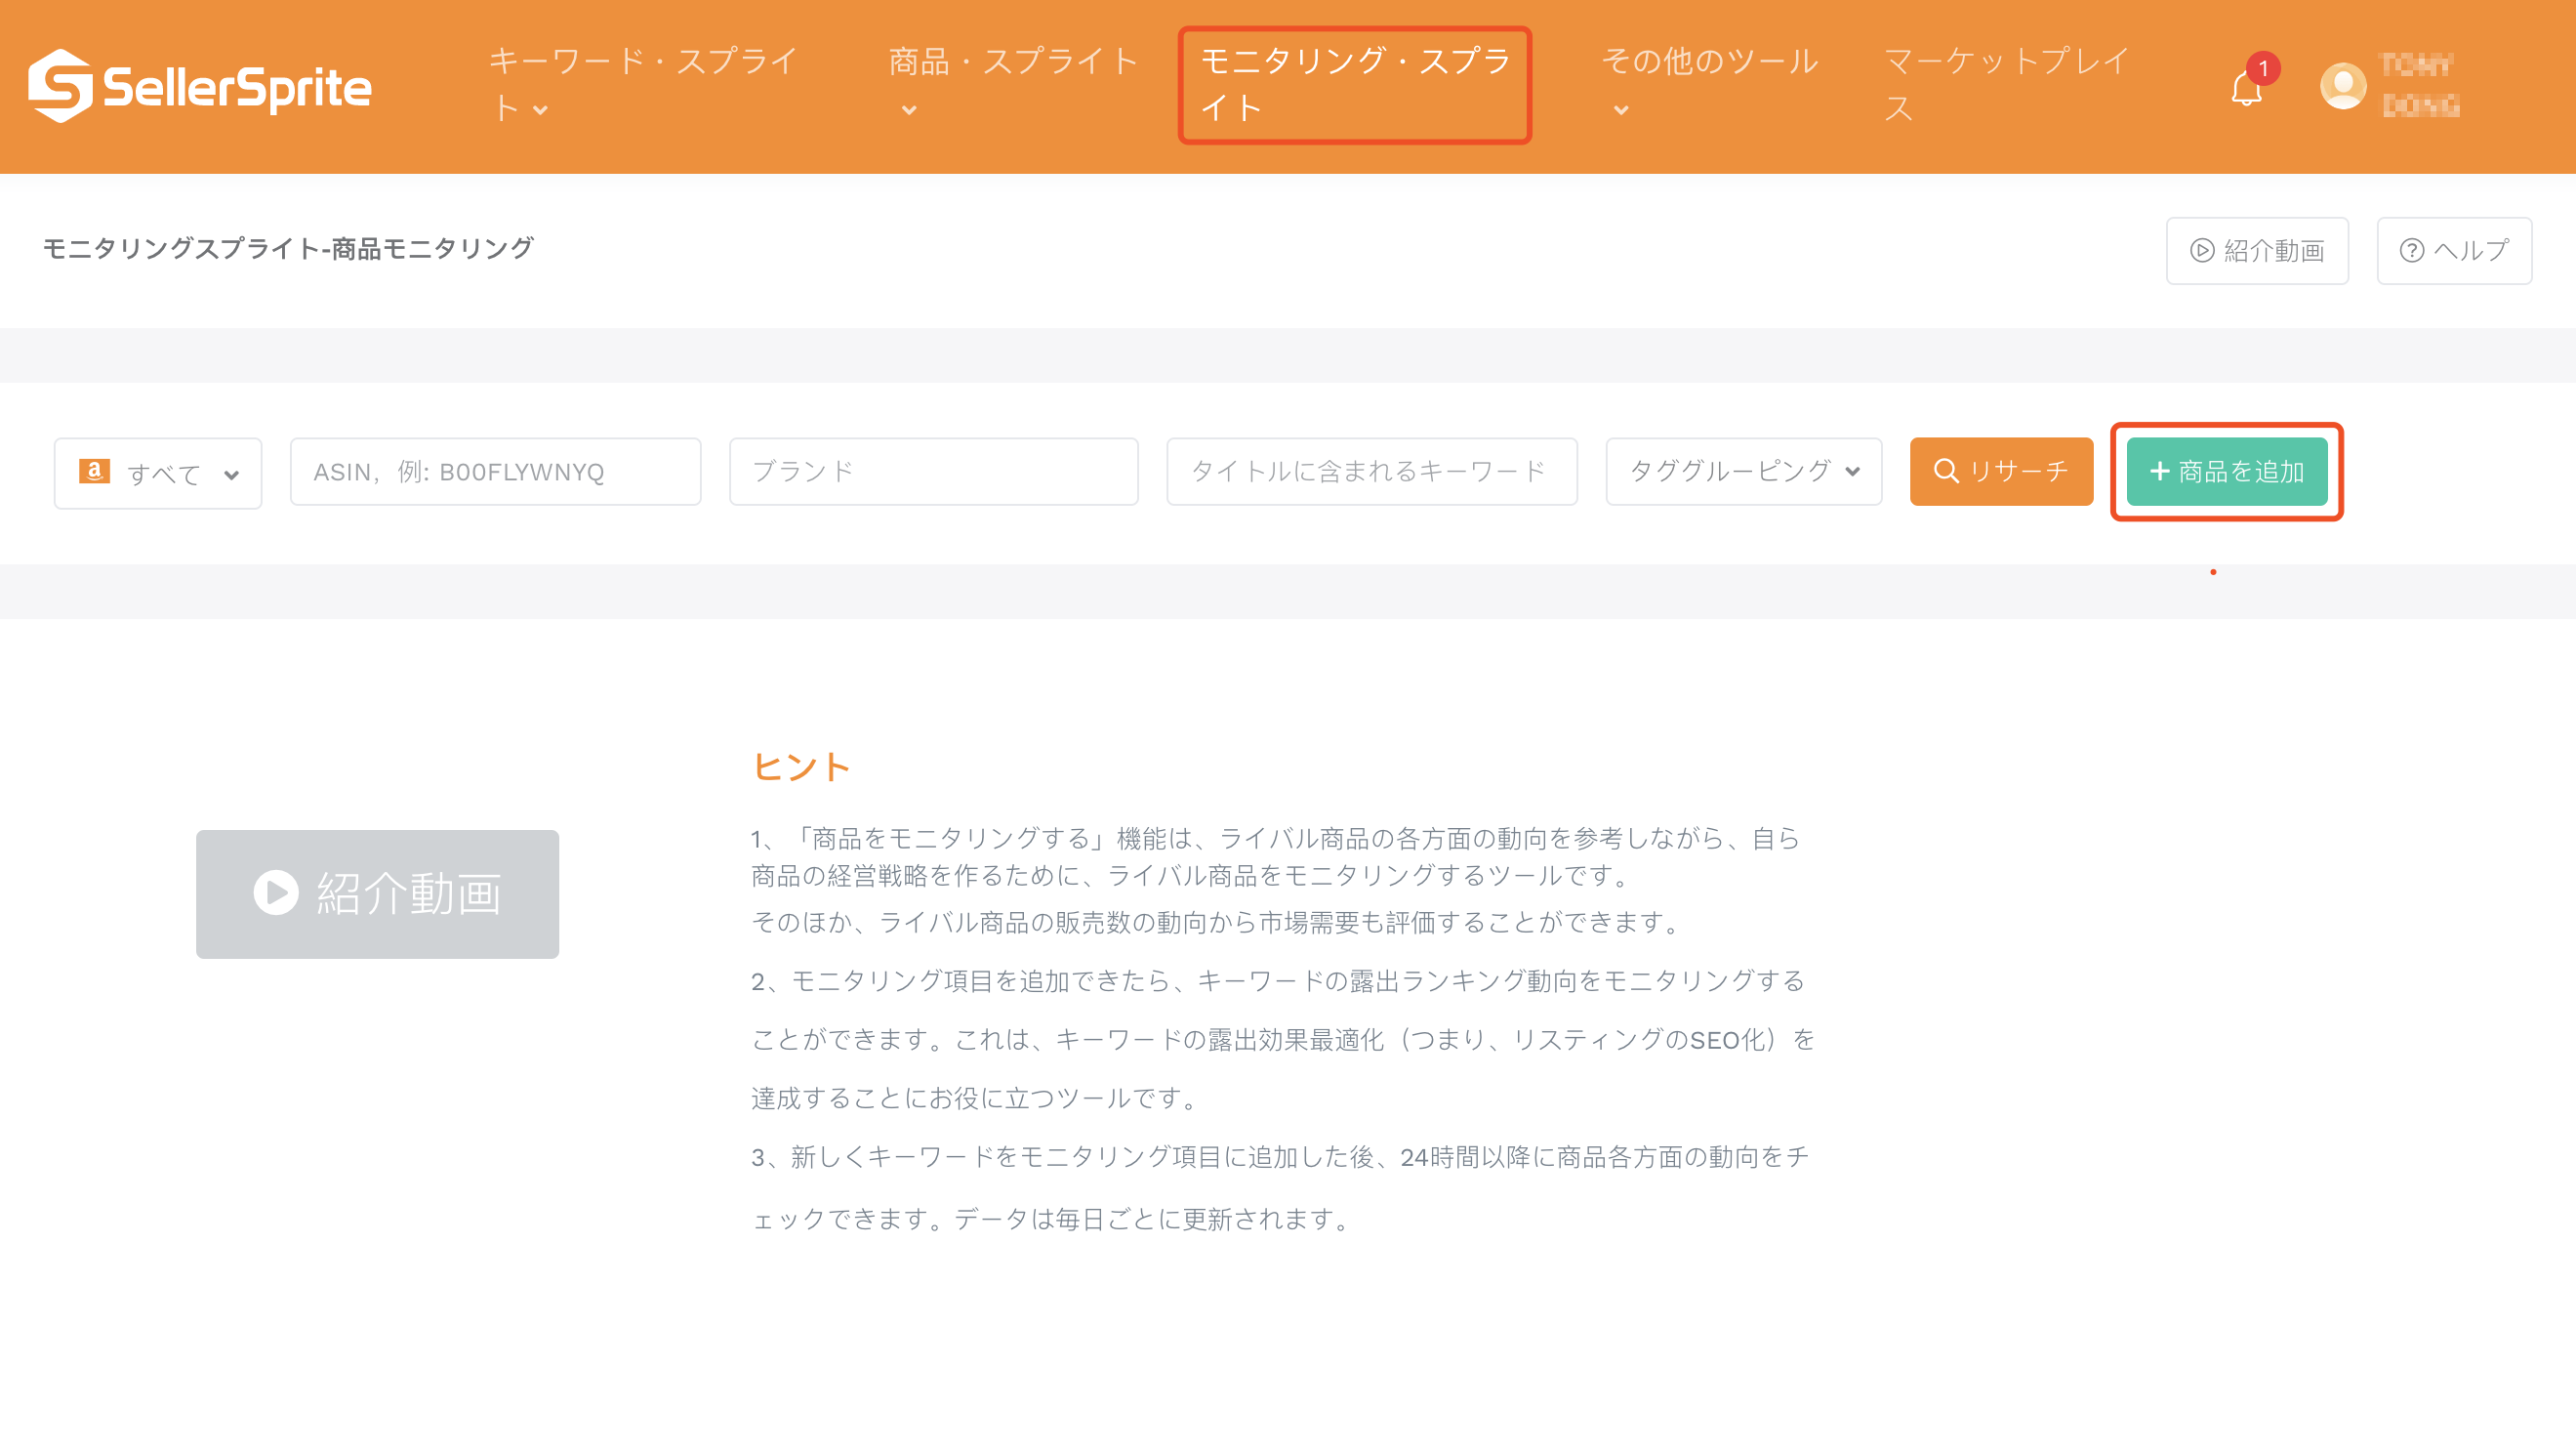
Task: Focus the ブランド input field
Action: pos(933,471)
